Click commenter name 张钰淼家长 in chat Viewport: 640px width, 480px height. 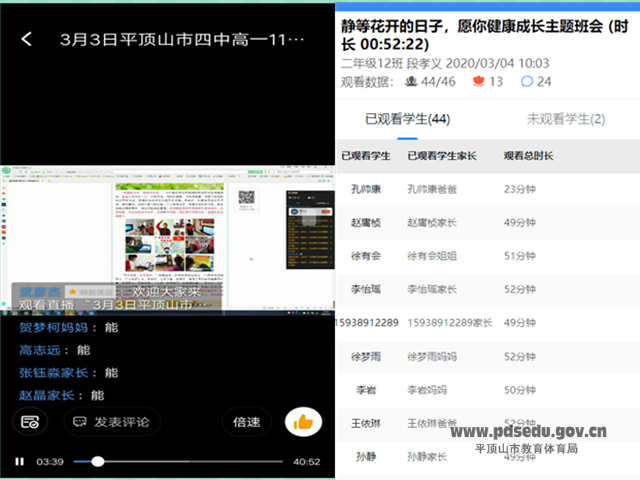coord(54,372)
